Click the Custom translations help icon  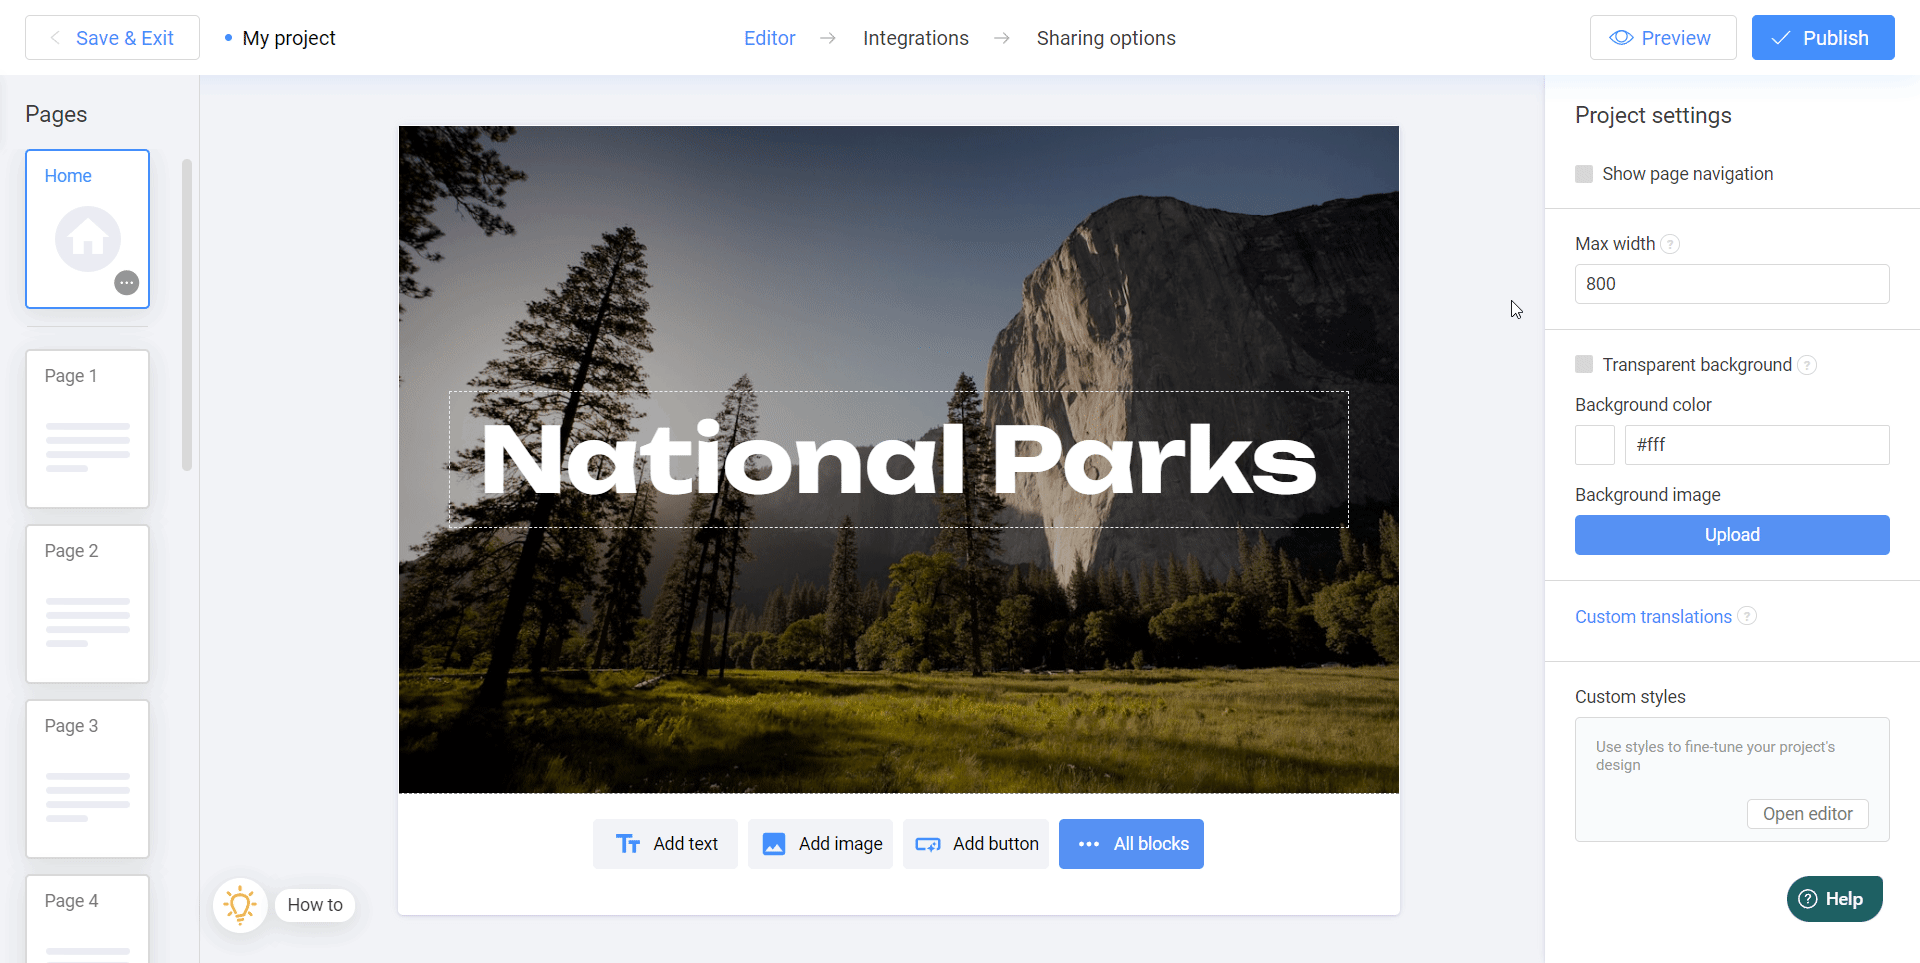point(1747,616)
